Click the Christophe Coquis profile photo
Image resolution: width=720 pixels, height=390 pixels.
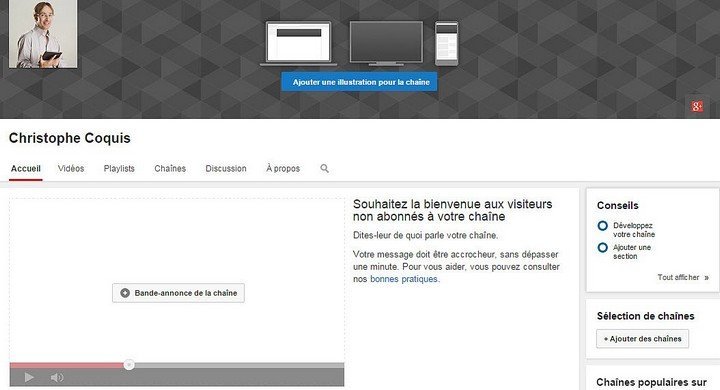pos(43,34)
